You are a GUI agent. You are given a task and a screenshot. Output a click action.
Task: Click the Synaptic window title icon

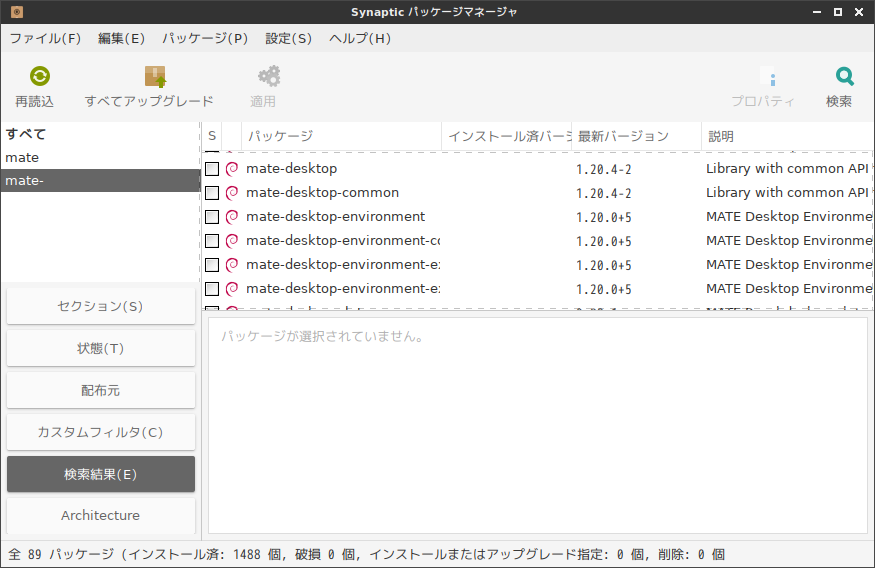click(x=17, y=12)
